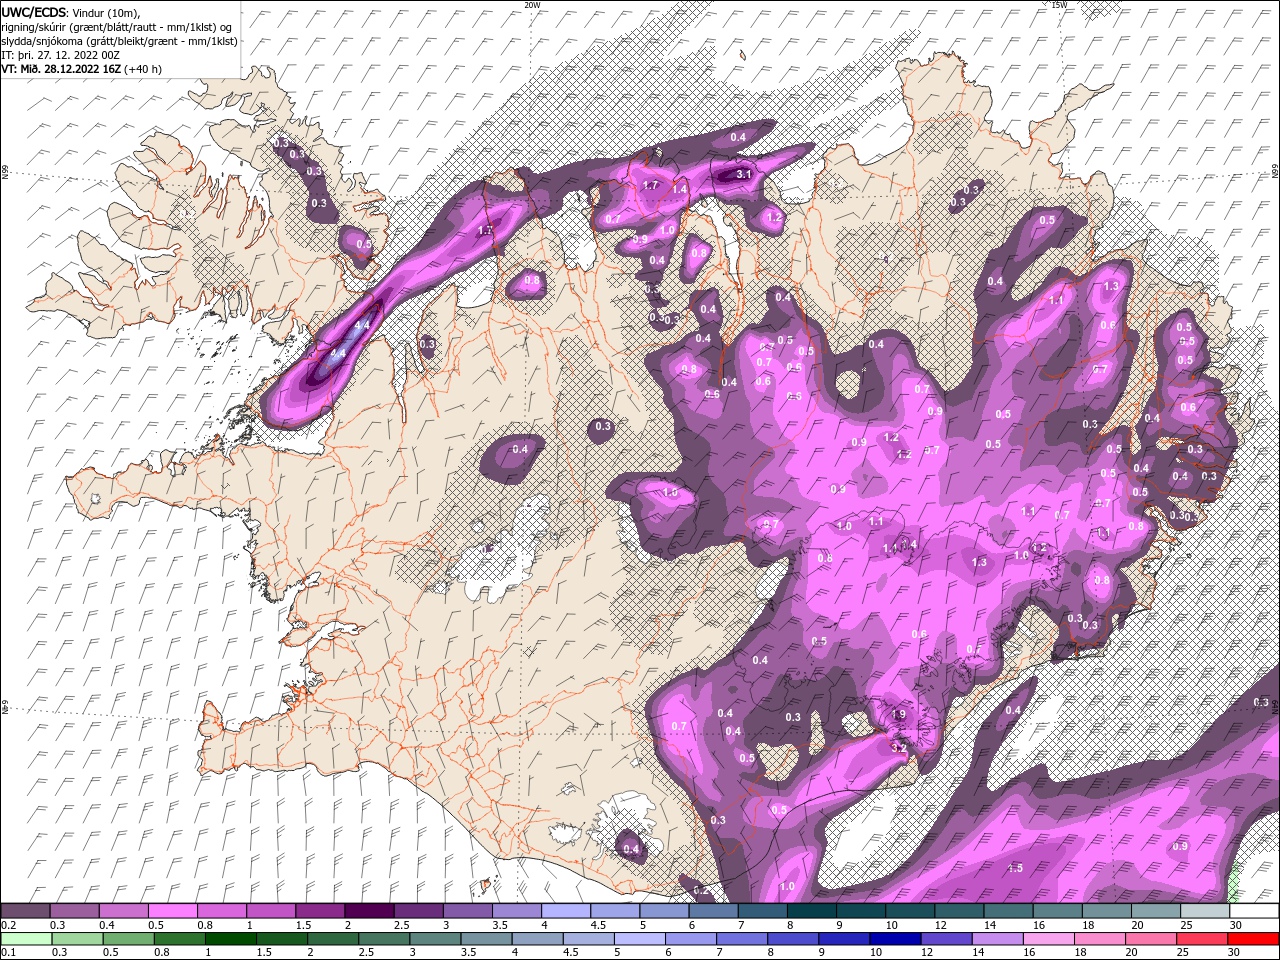This screenshot has height=960, width=1280.
Task: Click the '12' label in the bottom legend row
Action: [927, 952]
